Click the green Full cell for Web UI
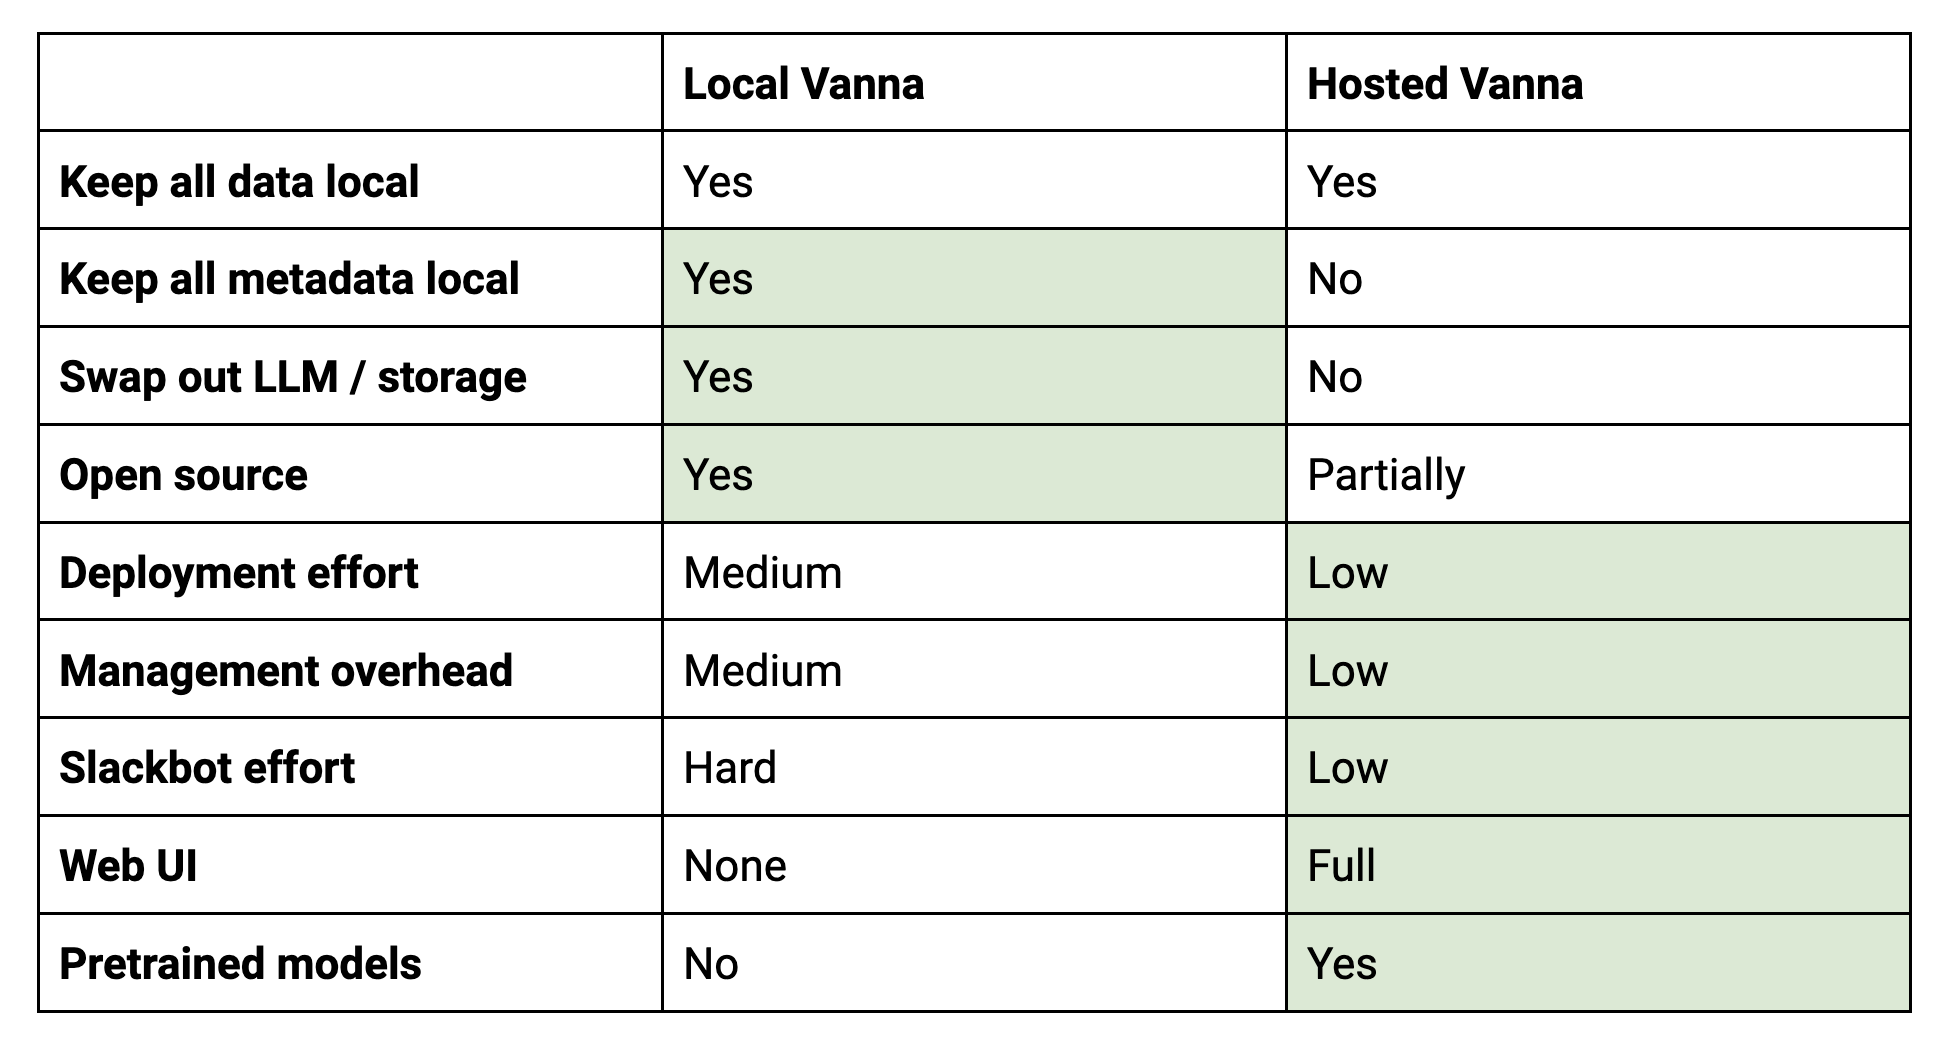Image resolution: width=1944 pixels, height=1038 pixels. pos(1598,865)
